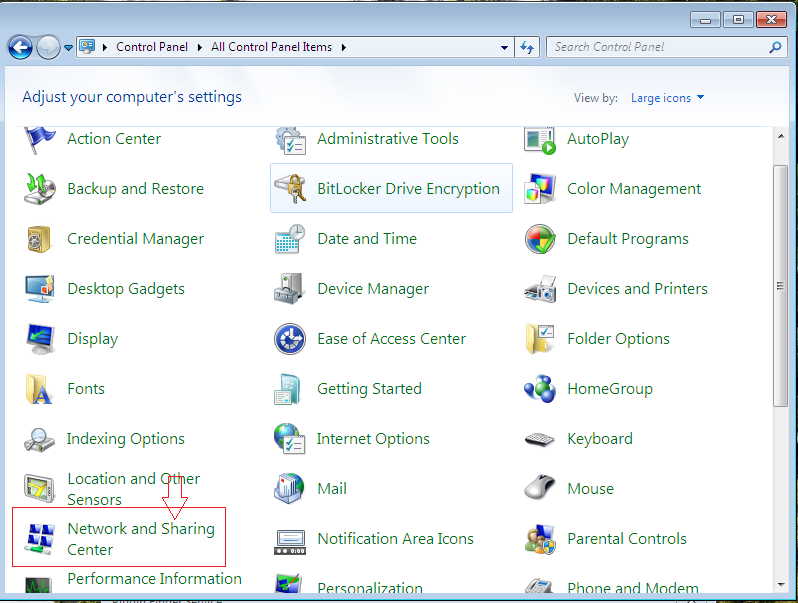798x603 pixels.
Task: Open the Display monitor icon
Action: pyautogui.click(x=39, y=338)
